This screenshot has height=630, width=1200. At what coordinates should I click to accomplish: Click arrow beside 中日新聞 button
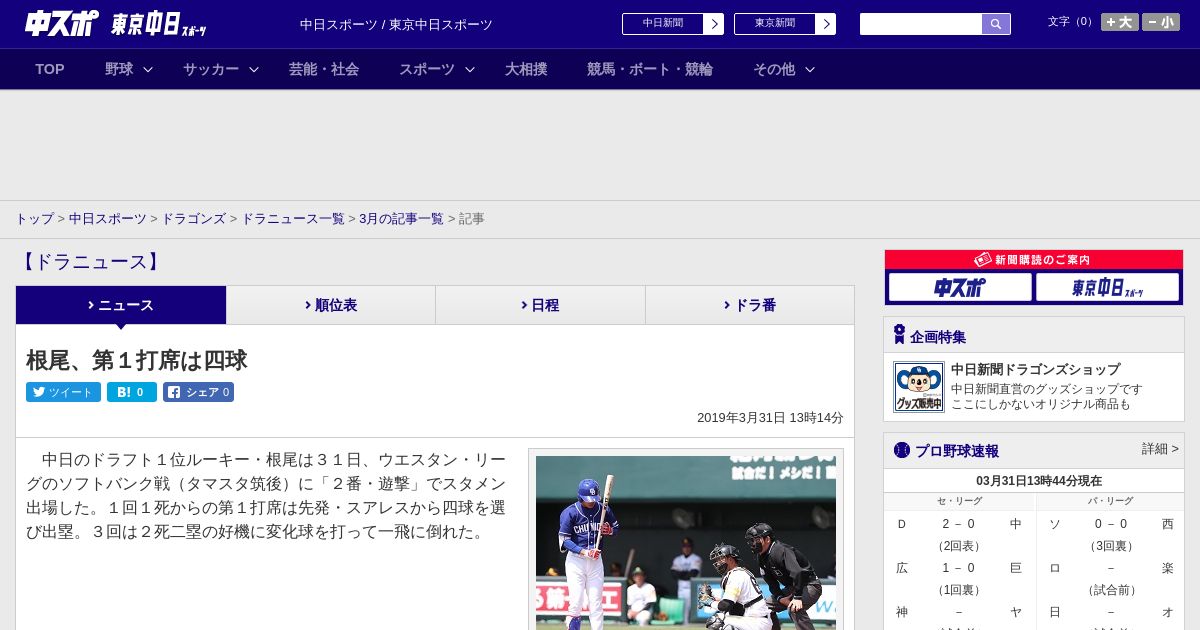713,24
